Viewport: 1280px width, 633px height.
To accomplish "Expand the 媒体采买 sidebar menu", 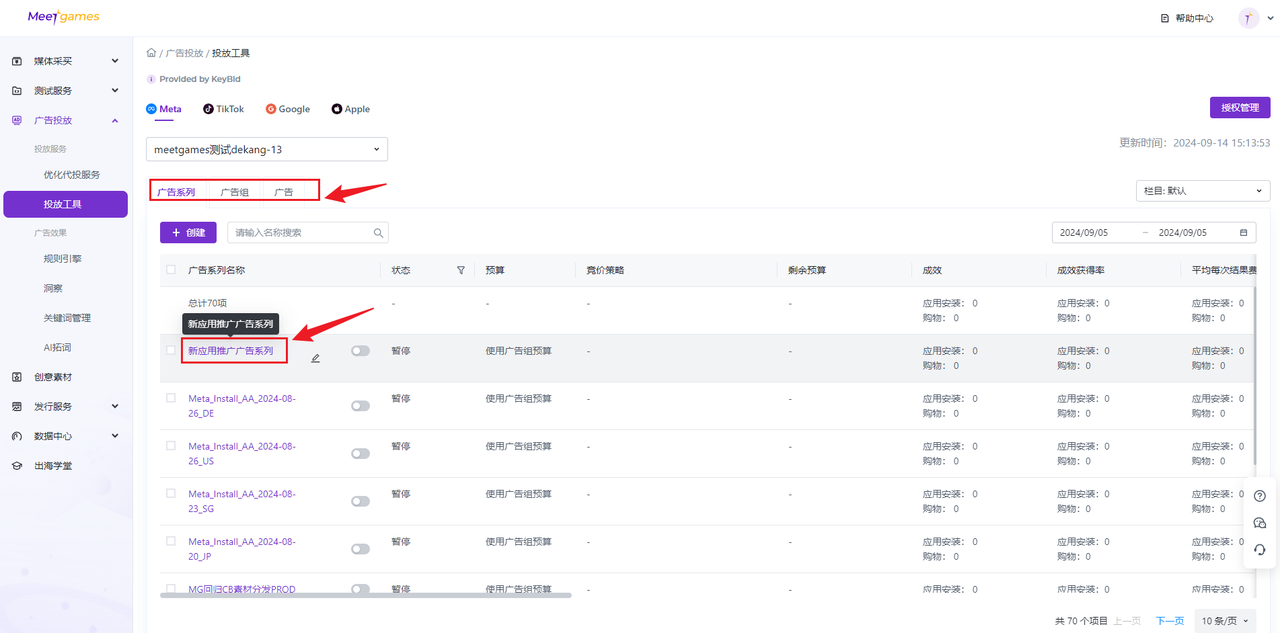I will click(115, 61).
